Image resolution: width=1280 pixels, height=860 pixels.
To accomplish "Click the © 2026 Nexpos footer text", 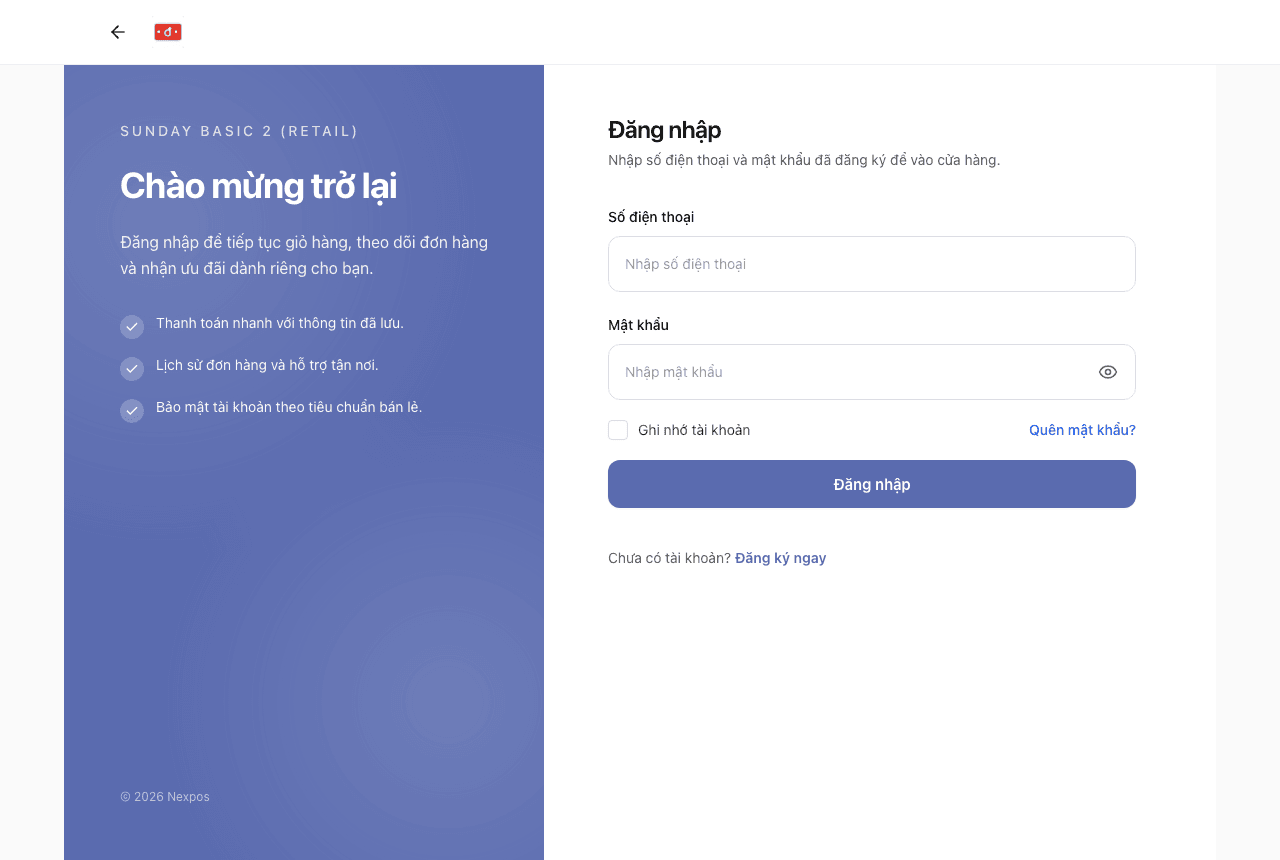I will pos(165,797).
